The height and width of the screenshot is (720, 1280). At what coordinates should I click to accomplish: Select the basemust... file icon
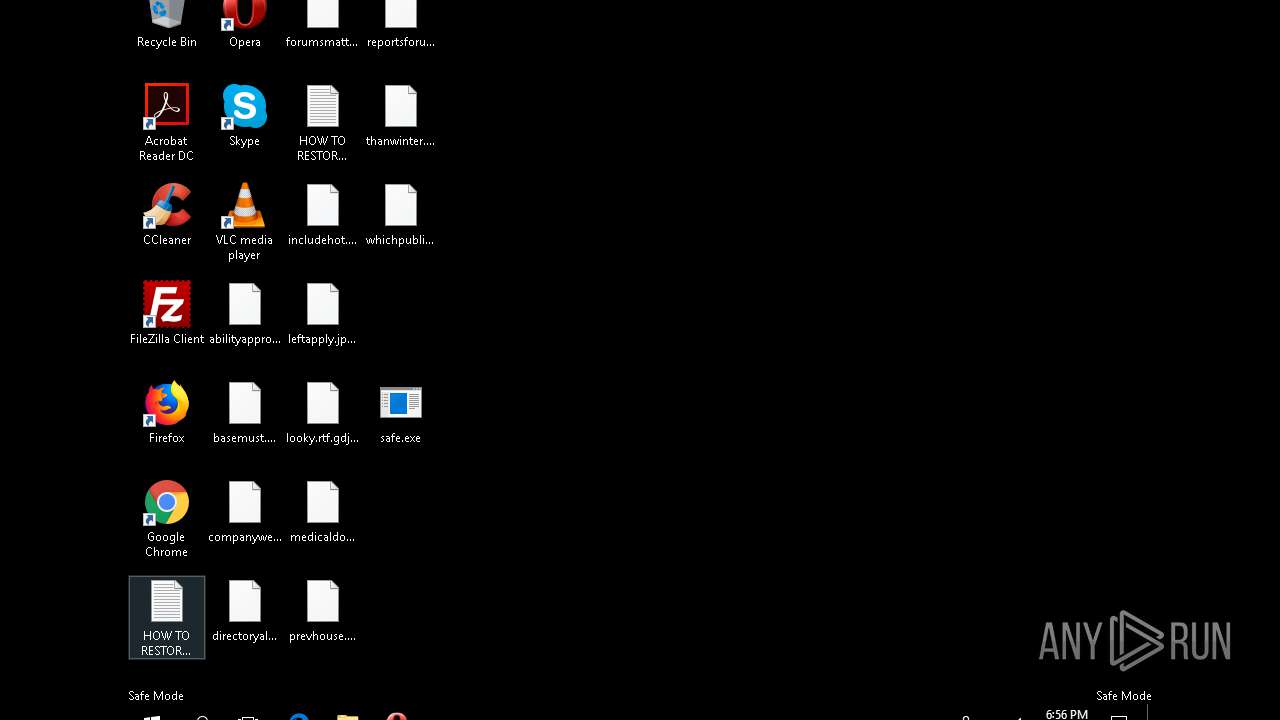[244, 412]
